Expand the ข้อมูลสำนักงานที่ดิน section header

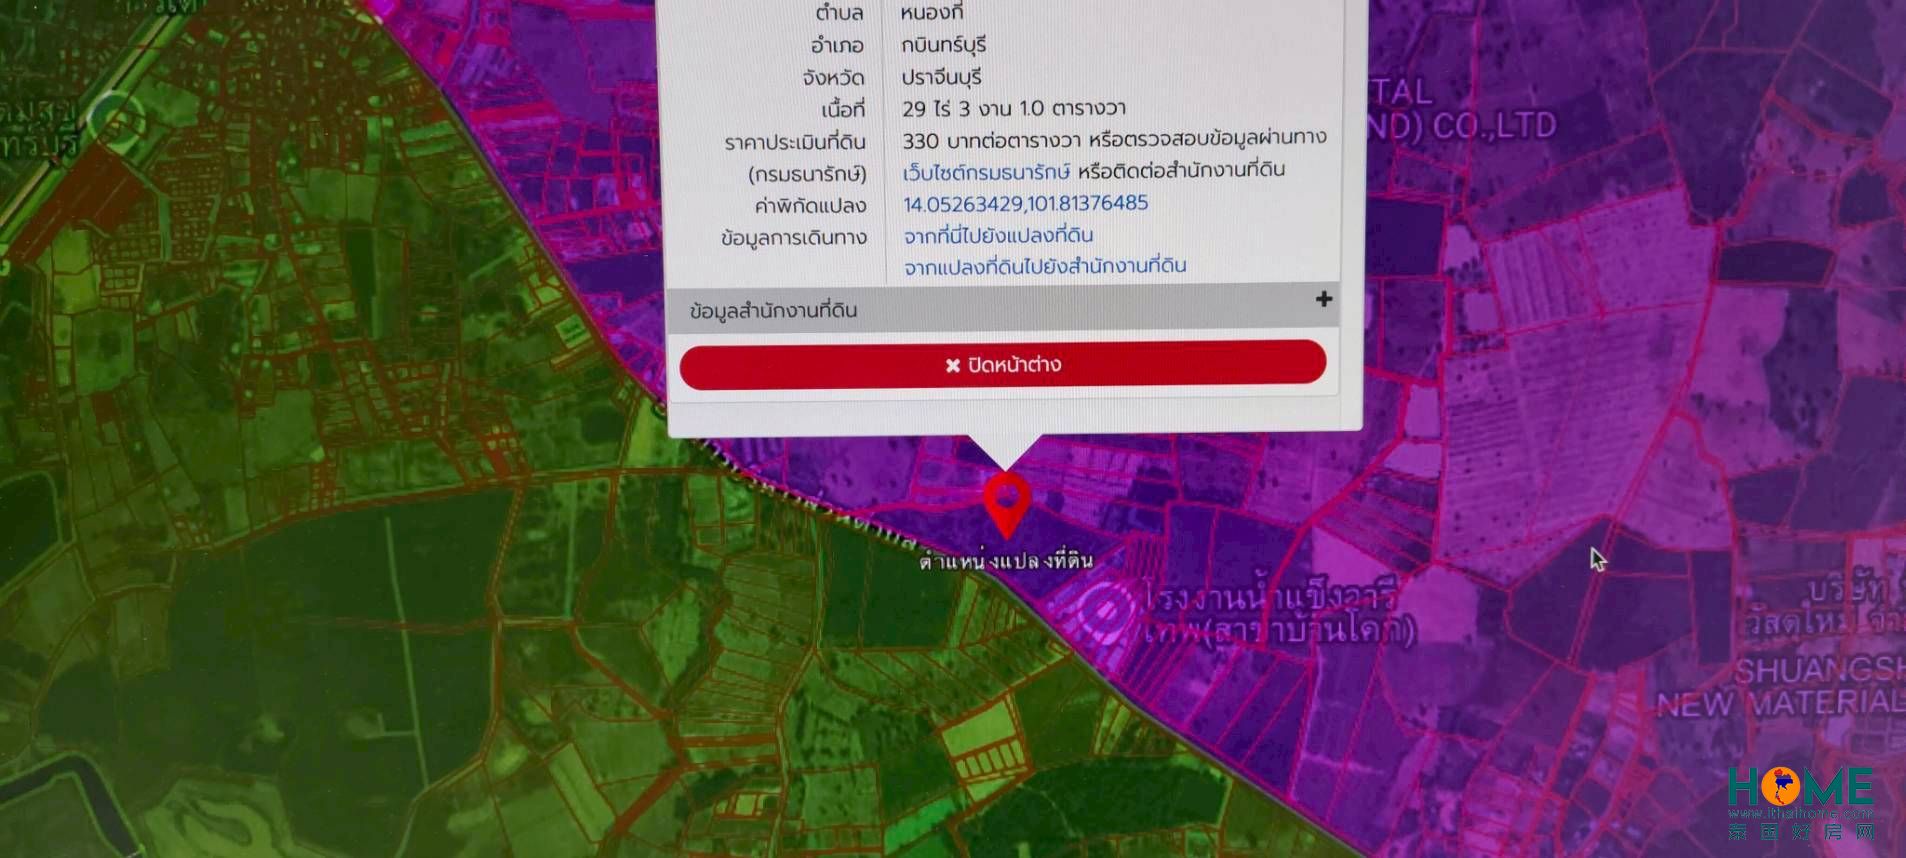773,311
